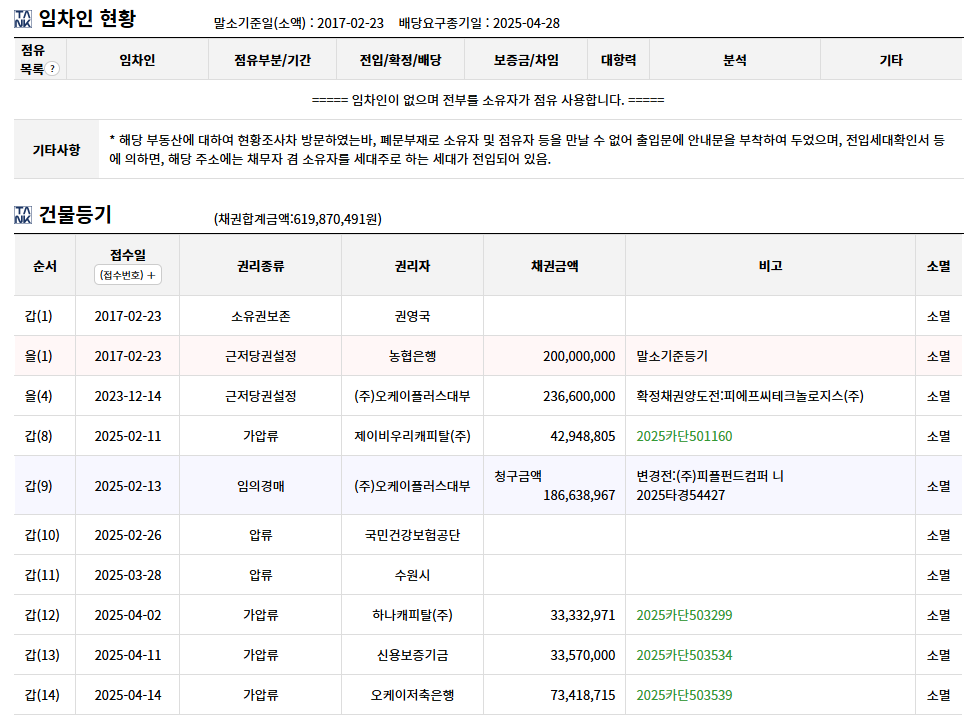Click the 채권금액 column header
Screen dimensions: 976x724
(554, 266)
